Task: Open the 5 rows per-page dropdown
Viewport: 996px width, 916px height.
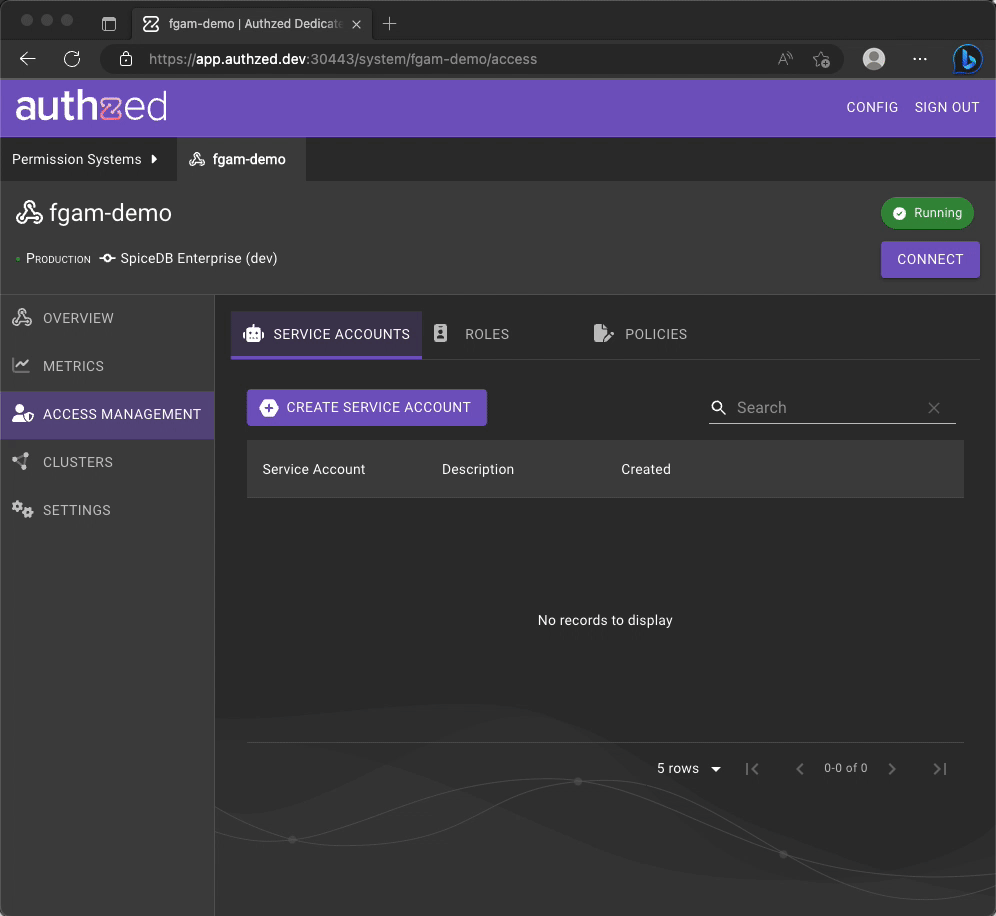Action: (x=688, y=768)
